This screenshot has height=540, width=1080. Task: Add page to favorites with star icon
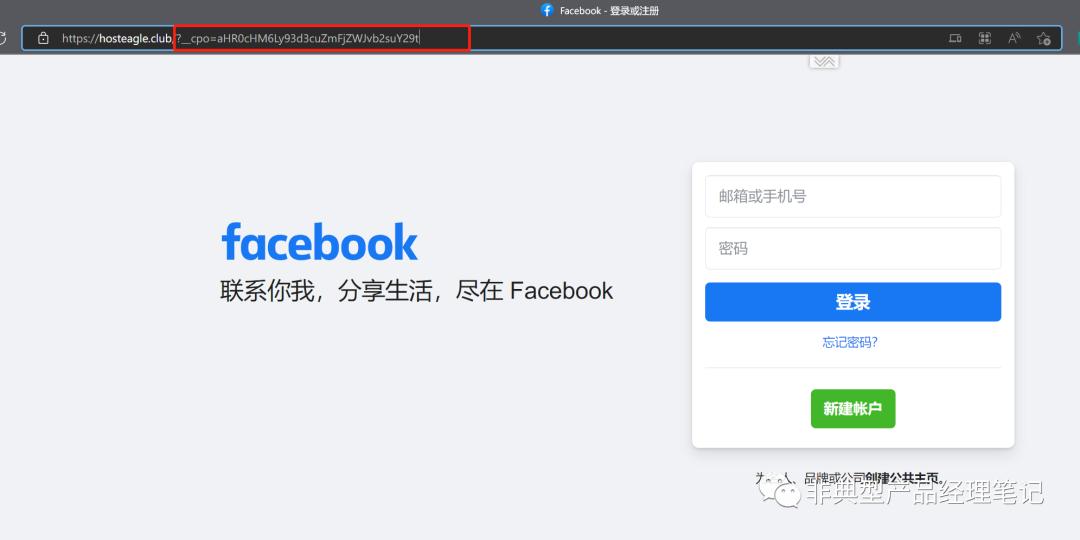click(x=1043, y=39)
